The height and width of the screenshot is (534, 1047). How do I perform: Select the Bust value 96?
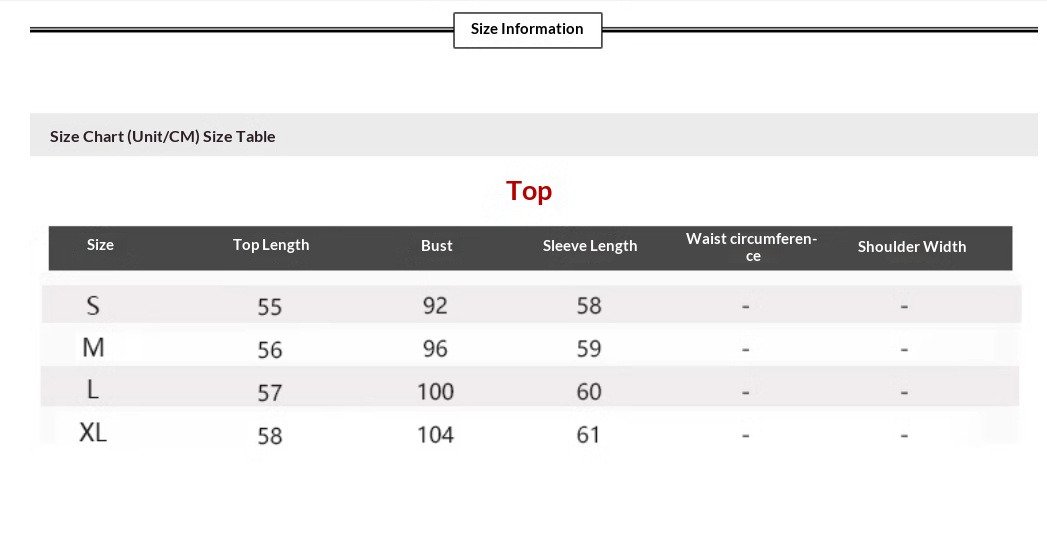pyautogui.click(x=435, y=349)
